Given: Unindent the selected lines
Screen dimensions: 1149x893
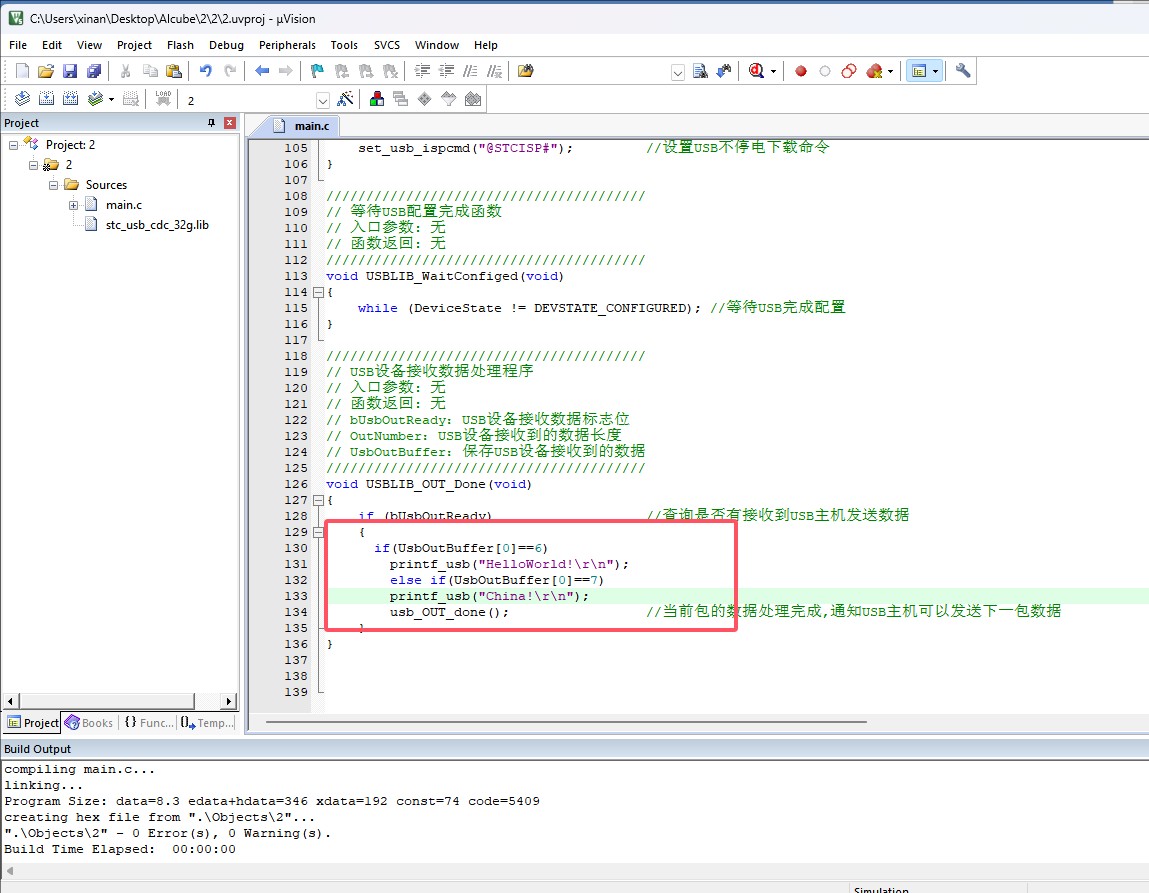Looking at the screenshot, I should 446,71.
